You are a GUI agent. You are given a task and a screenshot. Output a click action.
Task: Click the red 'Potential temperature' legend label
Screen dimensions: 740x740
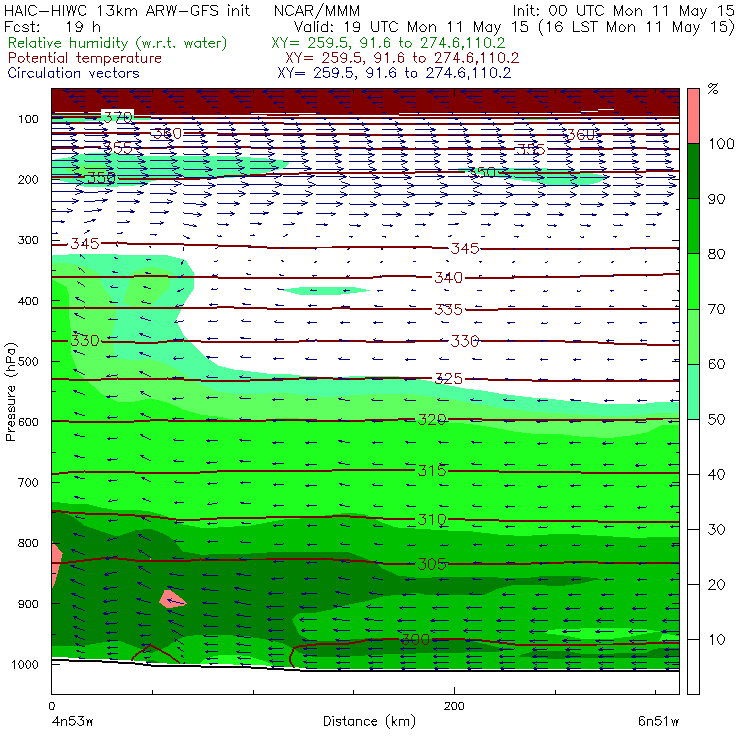(84, 58)
